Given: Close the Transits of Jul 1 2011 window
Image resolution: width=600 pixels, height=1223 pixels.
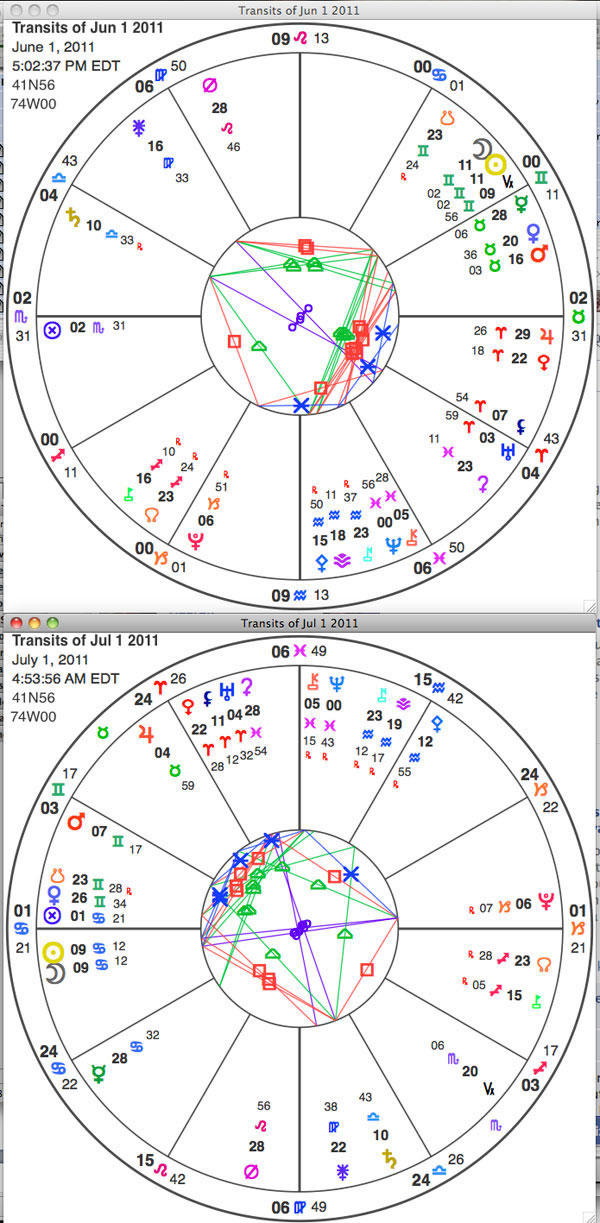Looking at the screenshot, I should (x=15, y=623).
